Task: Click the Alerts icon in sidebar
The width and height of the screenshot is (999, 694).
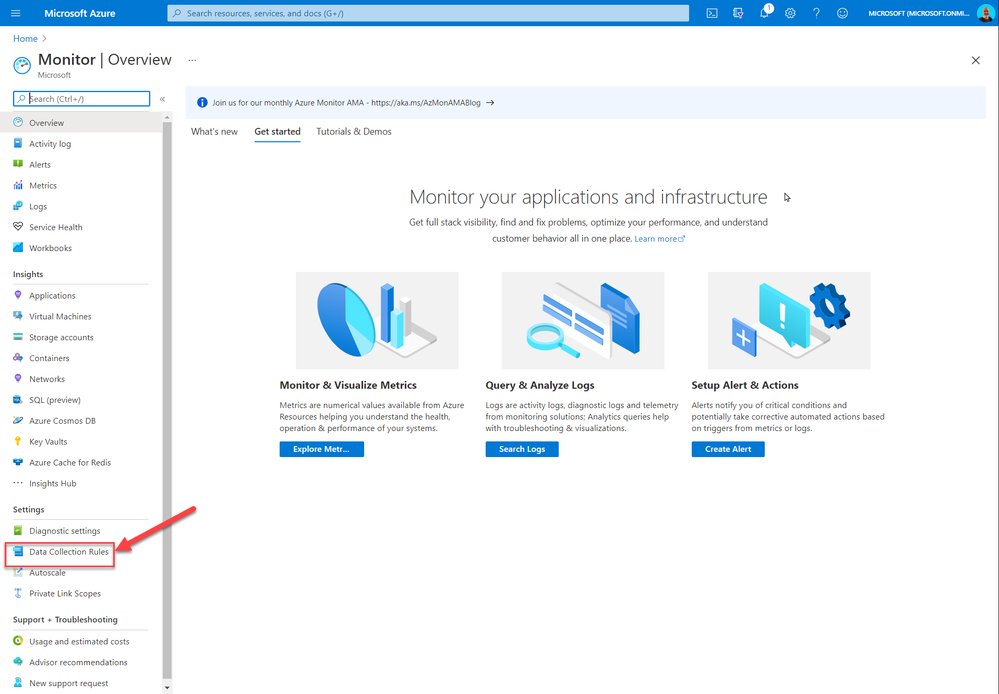Action: (x=18, y=164)
